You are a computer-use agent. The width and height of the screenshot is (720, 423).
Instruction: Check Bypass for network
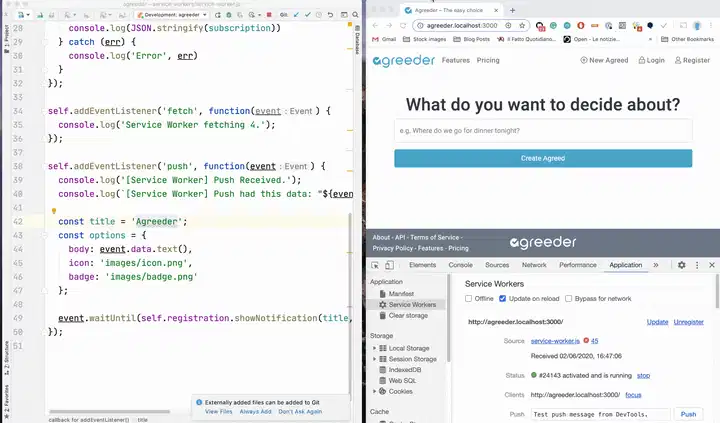click(568, 299)
